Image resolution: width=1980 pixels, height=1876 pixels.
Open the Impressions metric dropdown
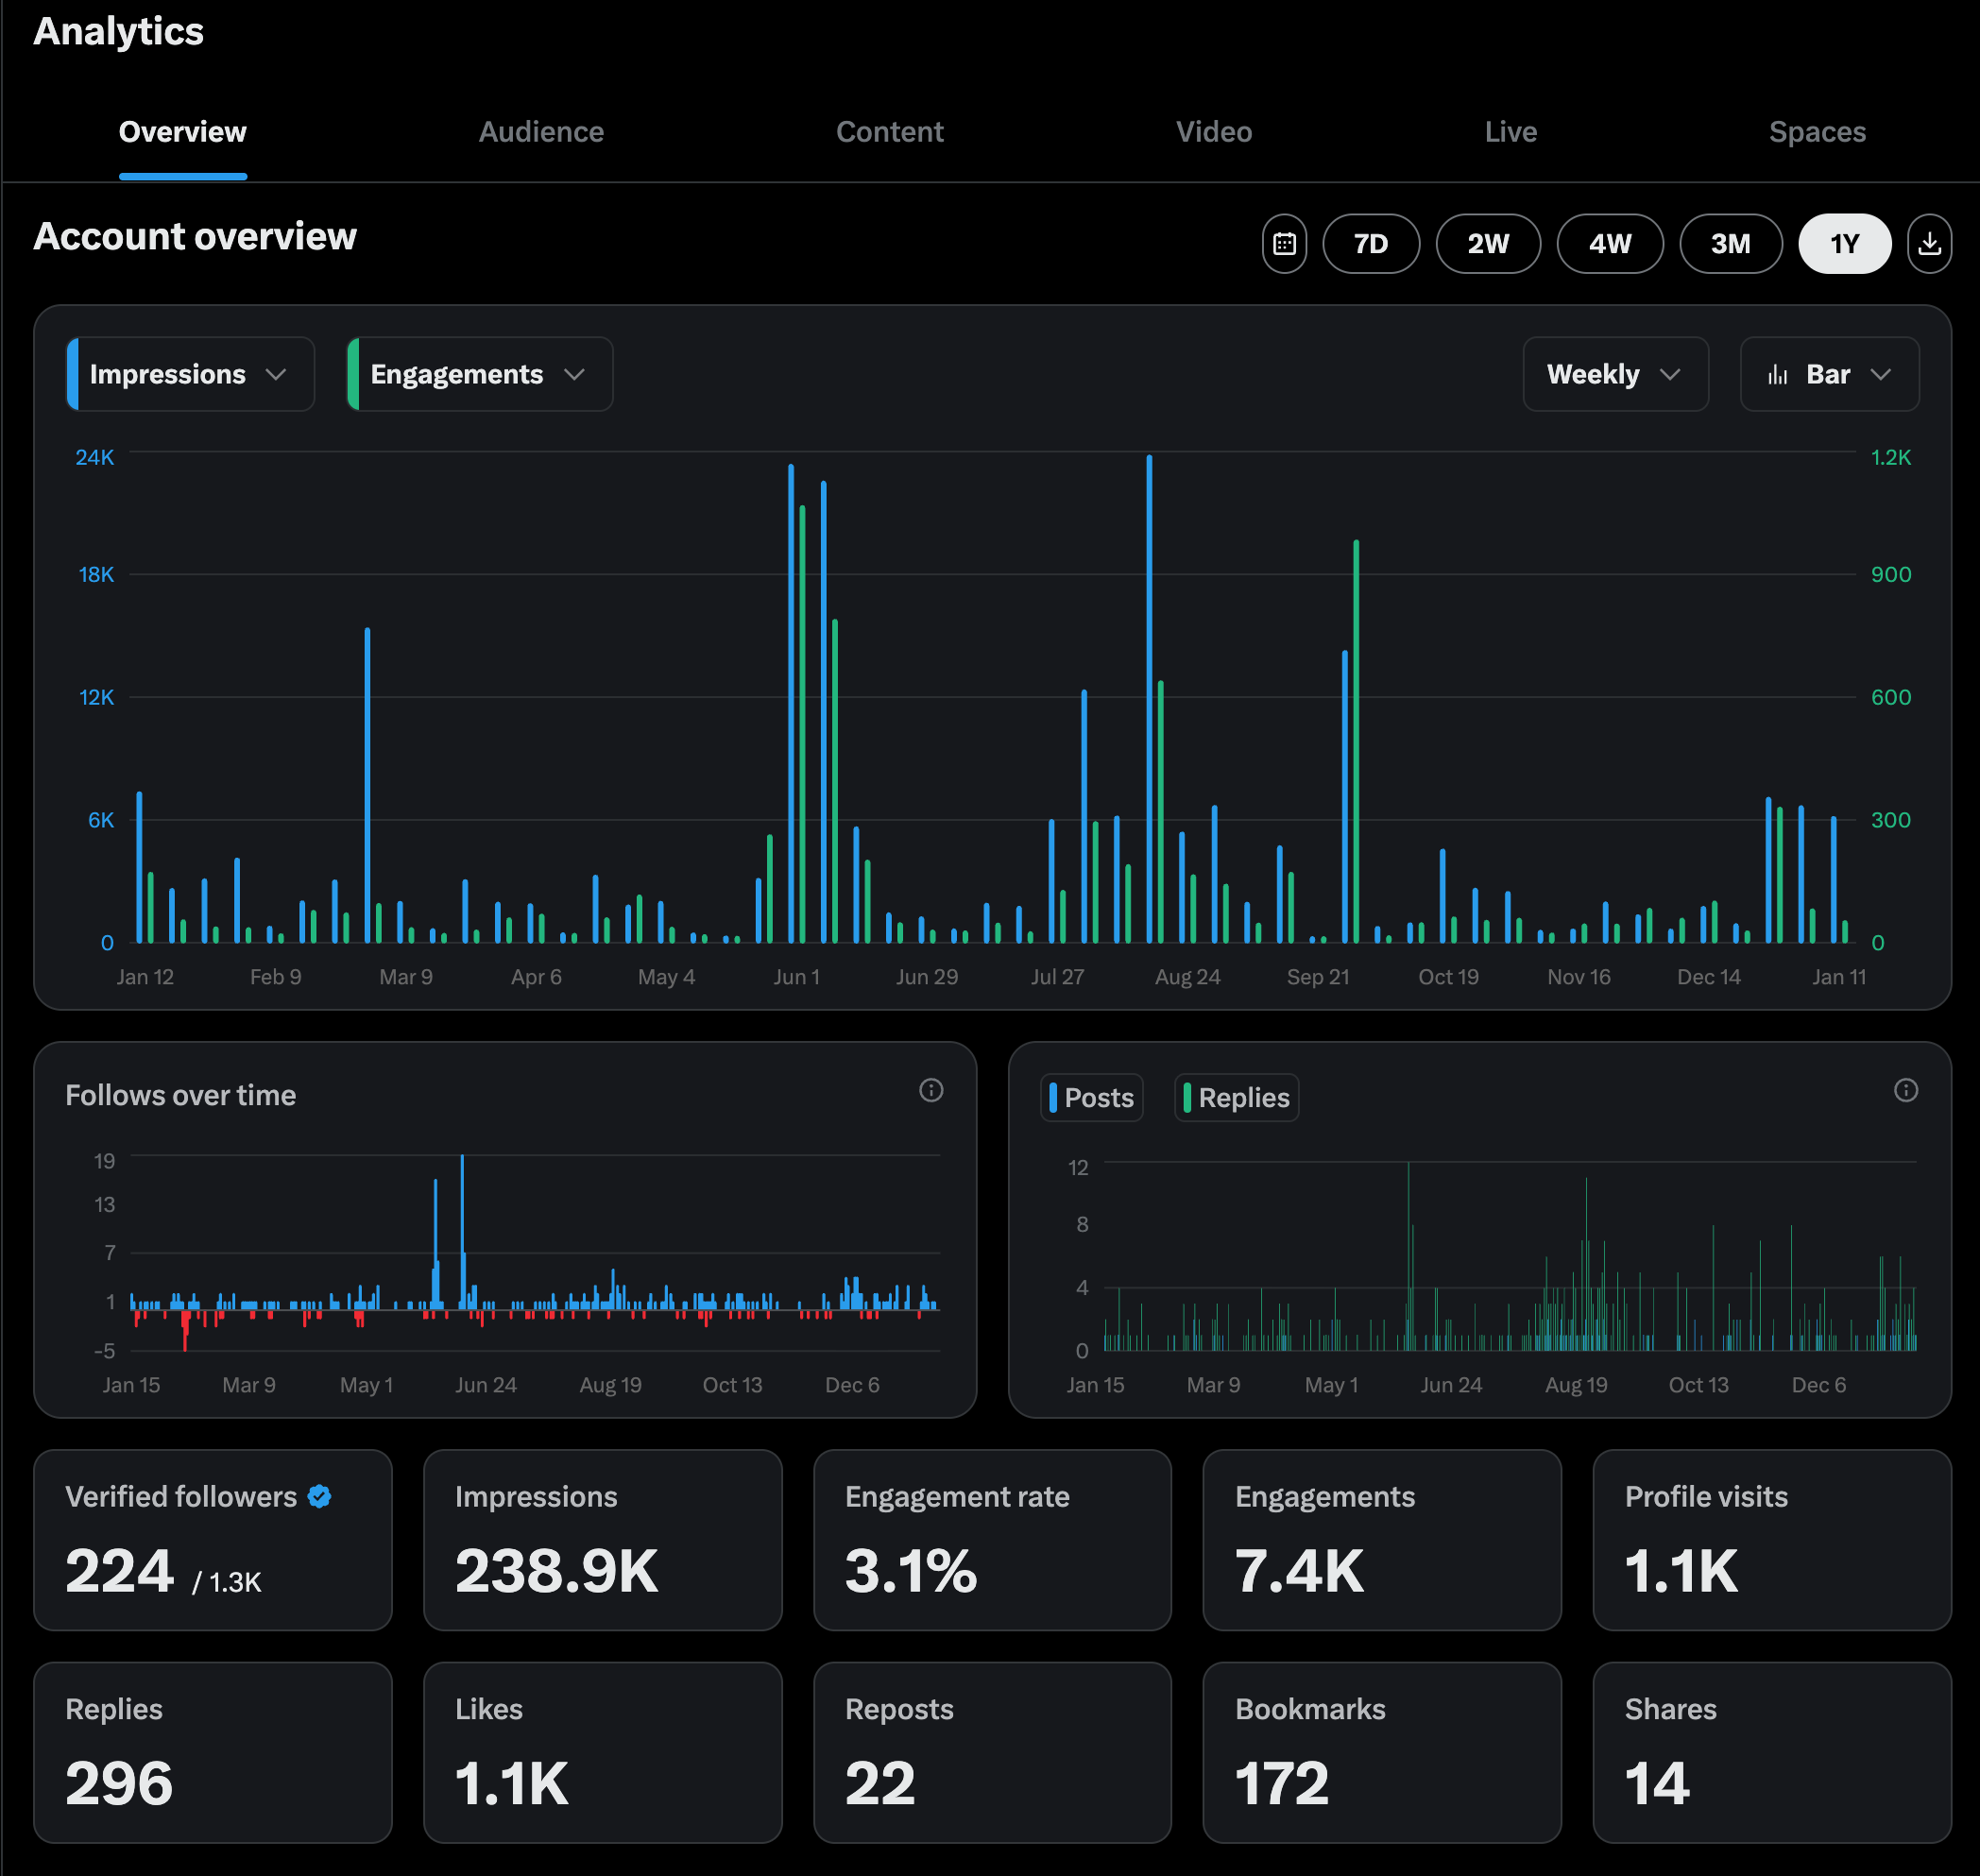click(x=190, y=374)
